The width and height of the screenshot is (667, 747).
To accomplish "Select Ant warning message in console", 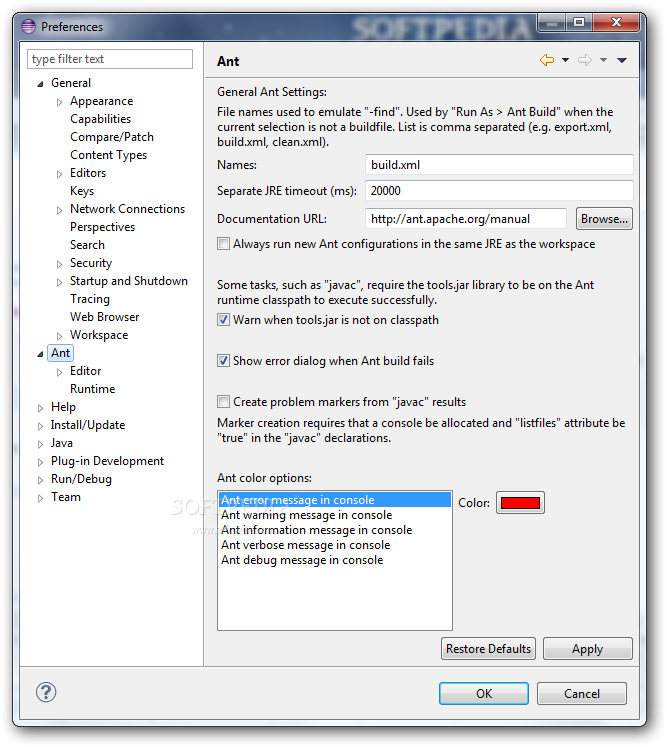I will coord(334,515).
